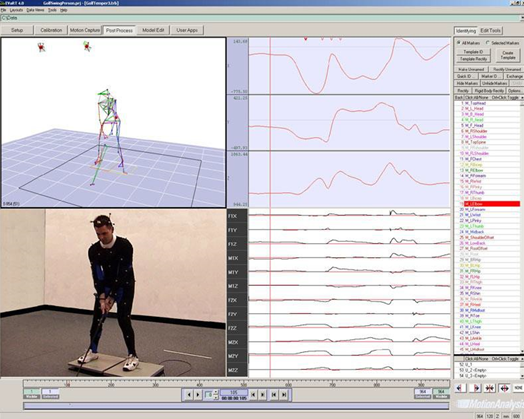Screen dimensions: 524x419
Task: Click the inward-arrows zoom icon in bottom right
Action: [490, 388]
